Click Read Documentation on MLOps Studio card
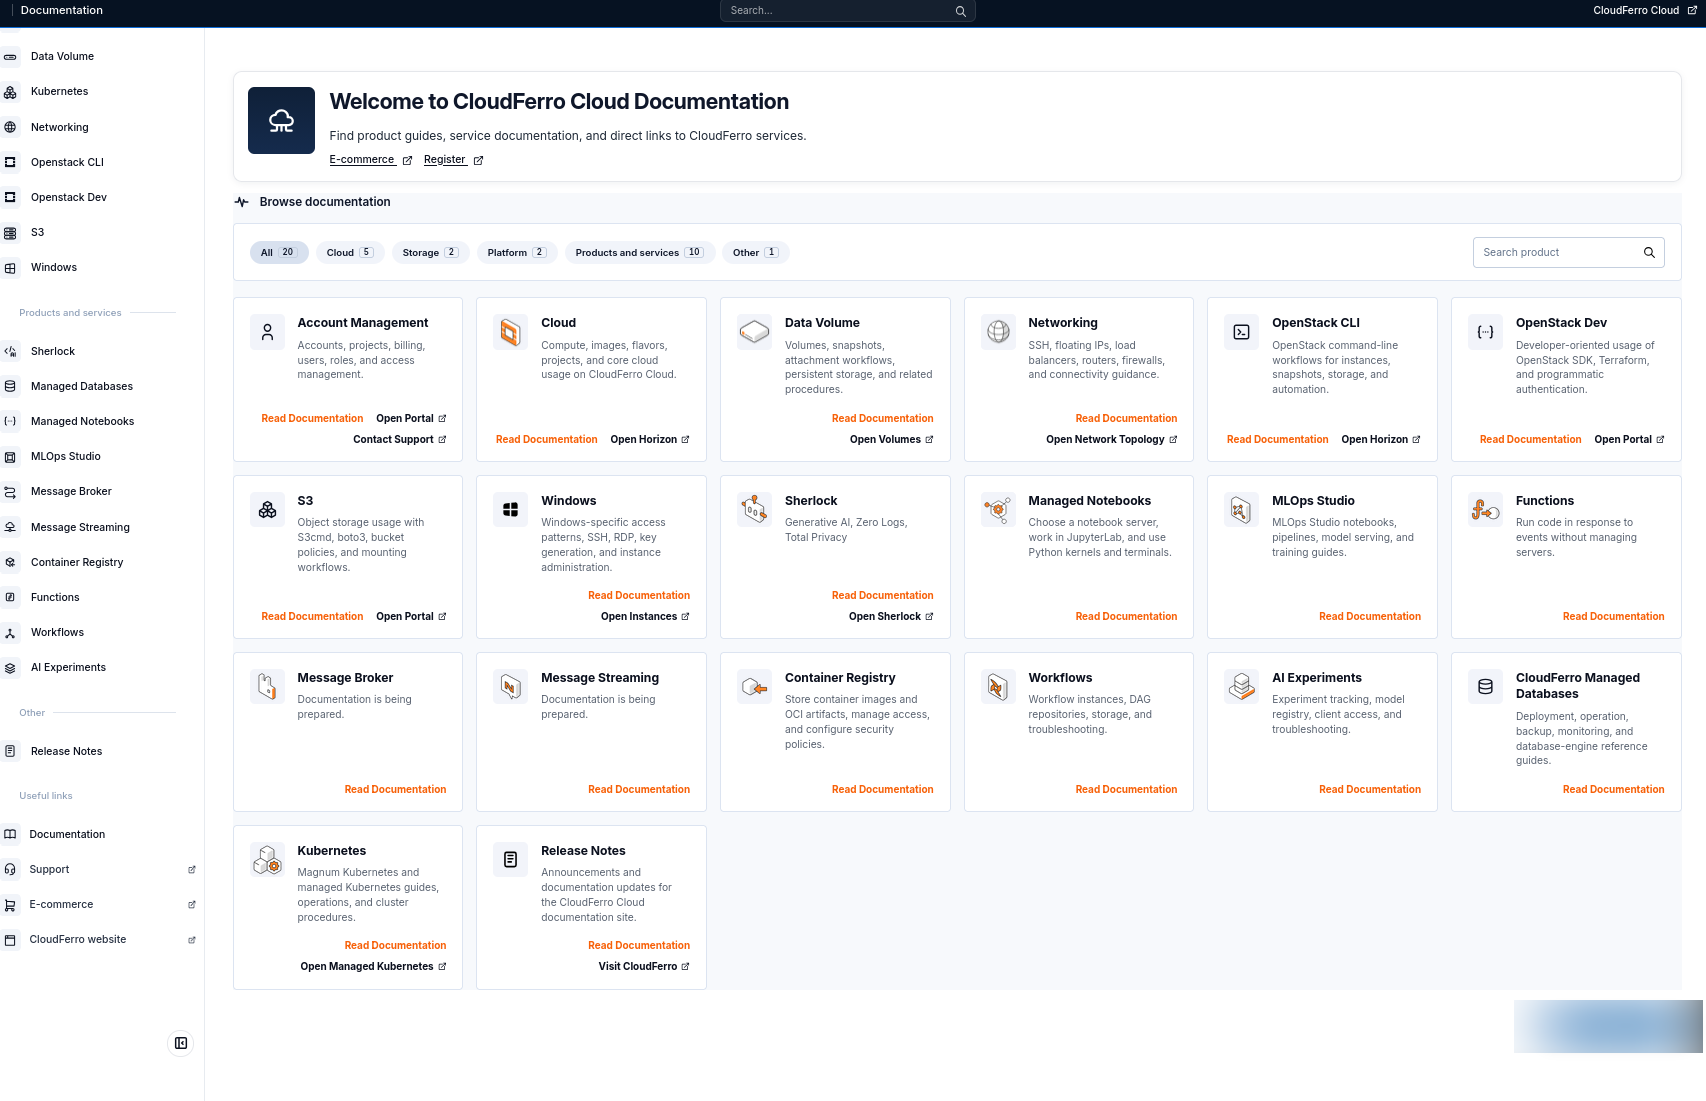This screenshot has width=1706, height=1101. pos(1369,617)
